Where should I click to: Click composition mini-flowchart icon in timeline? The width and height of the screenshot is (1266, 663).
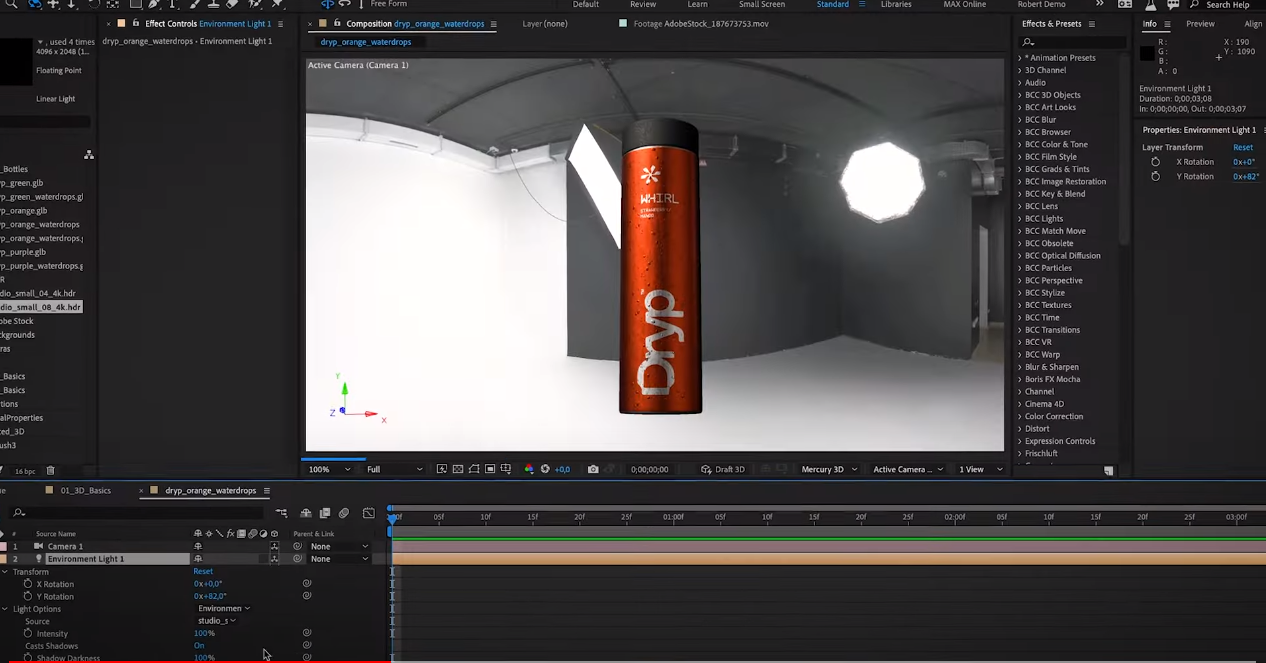coord(281,513)
